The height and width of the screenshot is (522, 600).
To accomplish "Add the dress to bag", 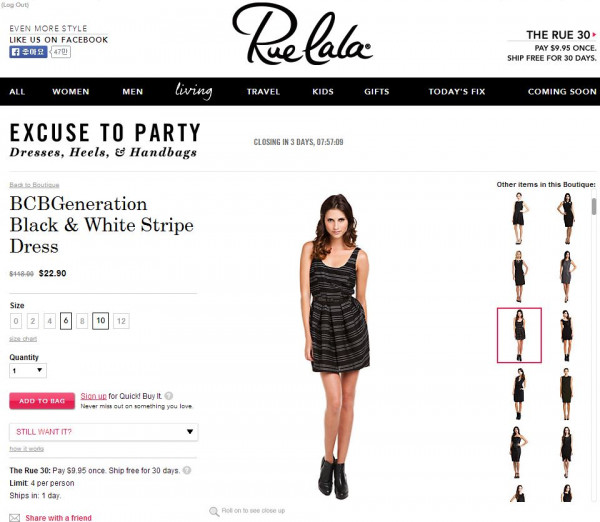I will click(x=42, y=401).
